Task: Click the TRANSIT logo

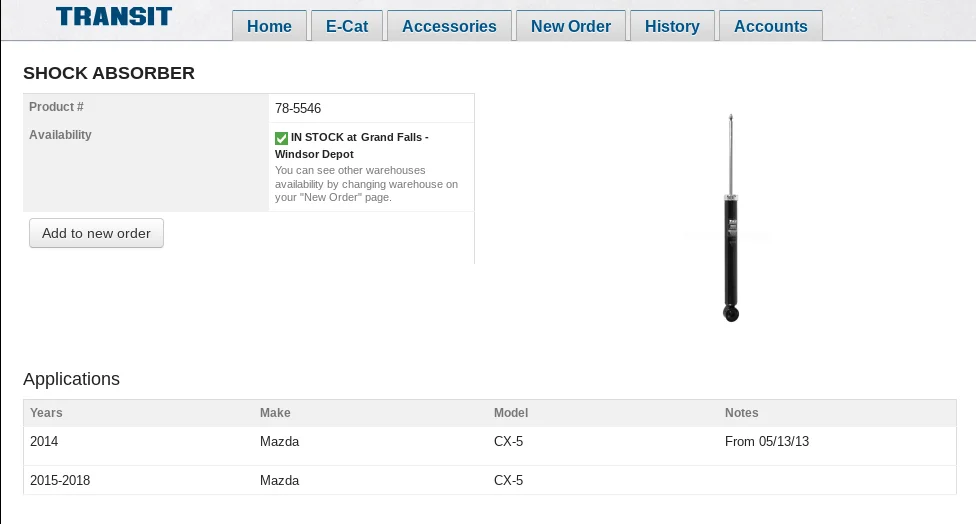Action: (114, 16)
